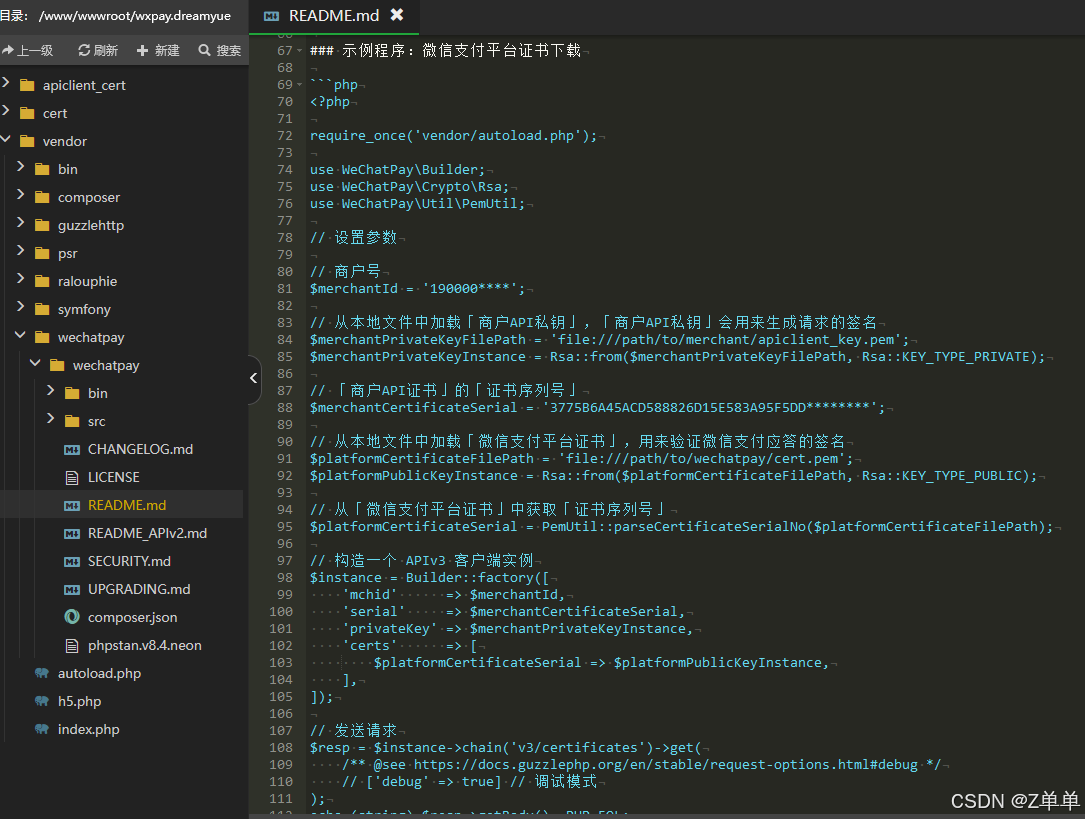Open the phpstan.v8.4.neon file

tap(145, 645)
